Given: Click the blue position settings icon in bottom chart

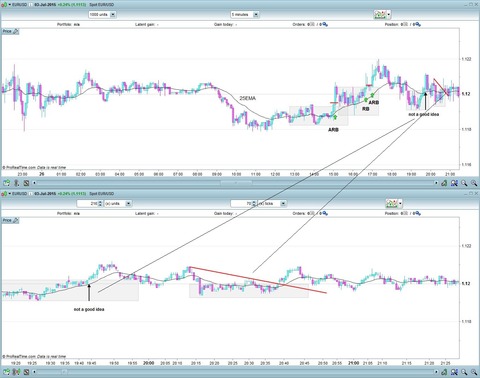Looking at the screenshot, I should point(418,214).
